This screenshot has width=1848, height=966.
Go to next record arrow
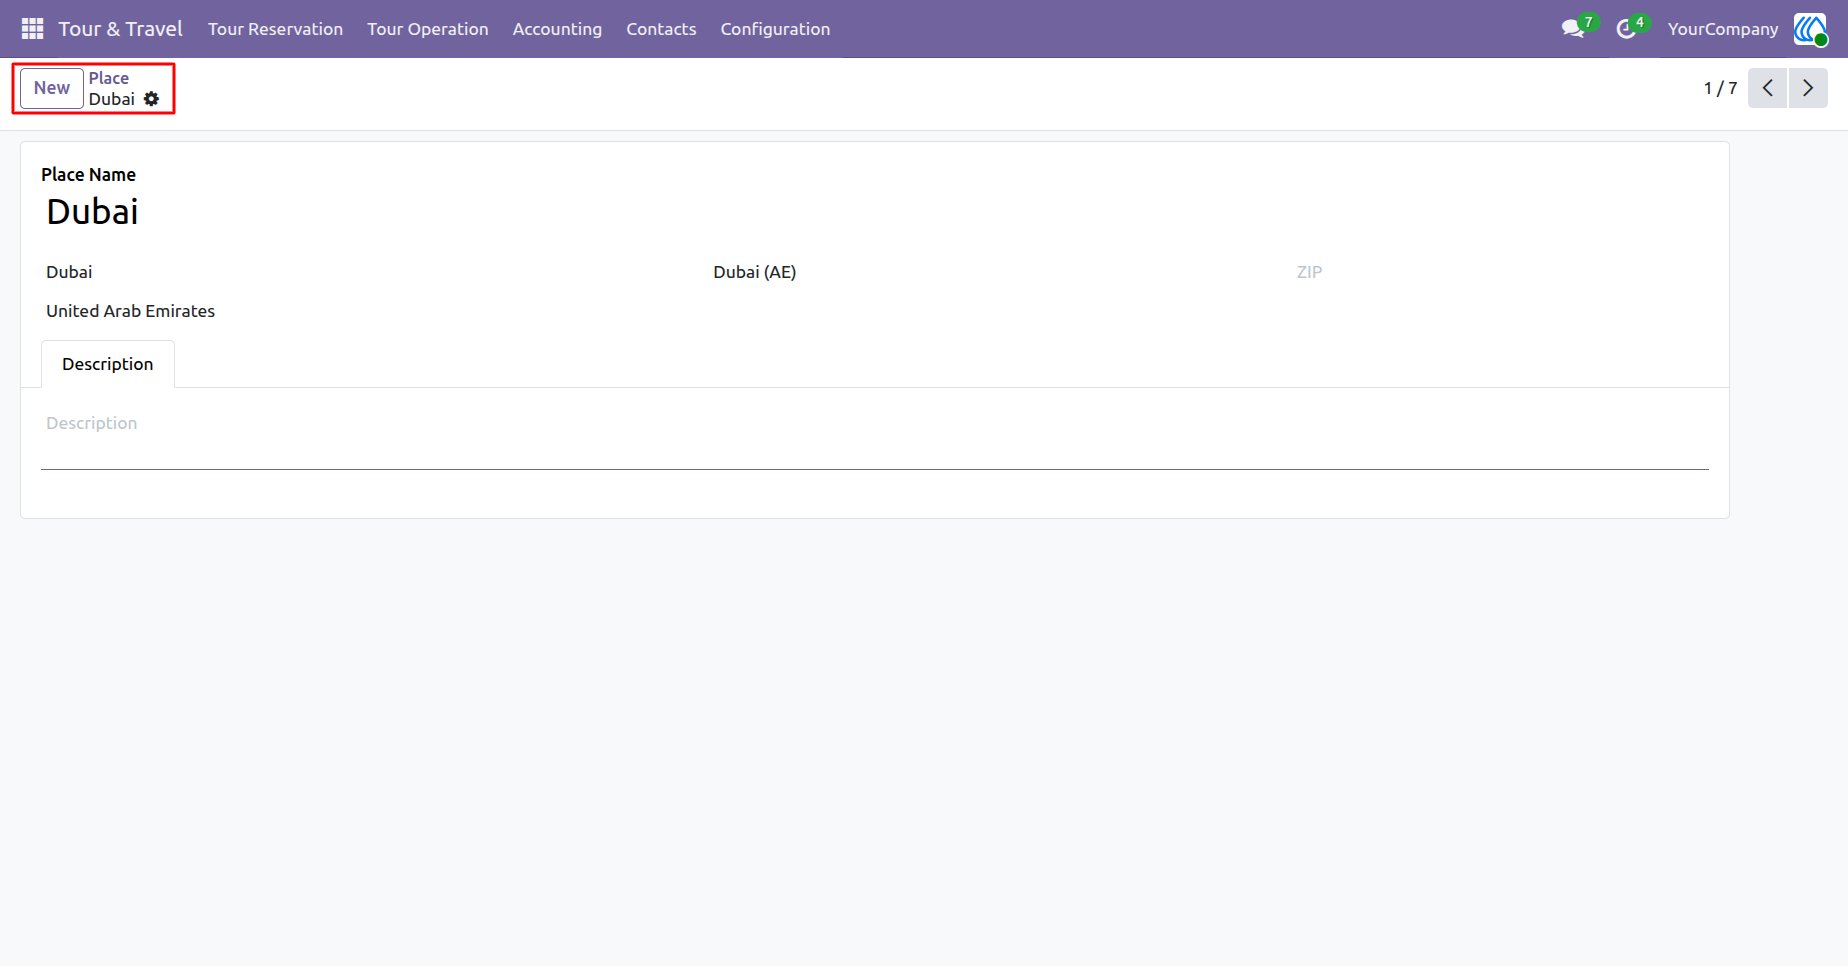pos(1808,88)
